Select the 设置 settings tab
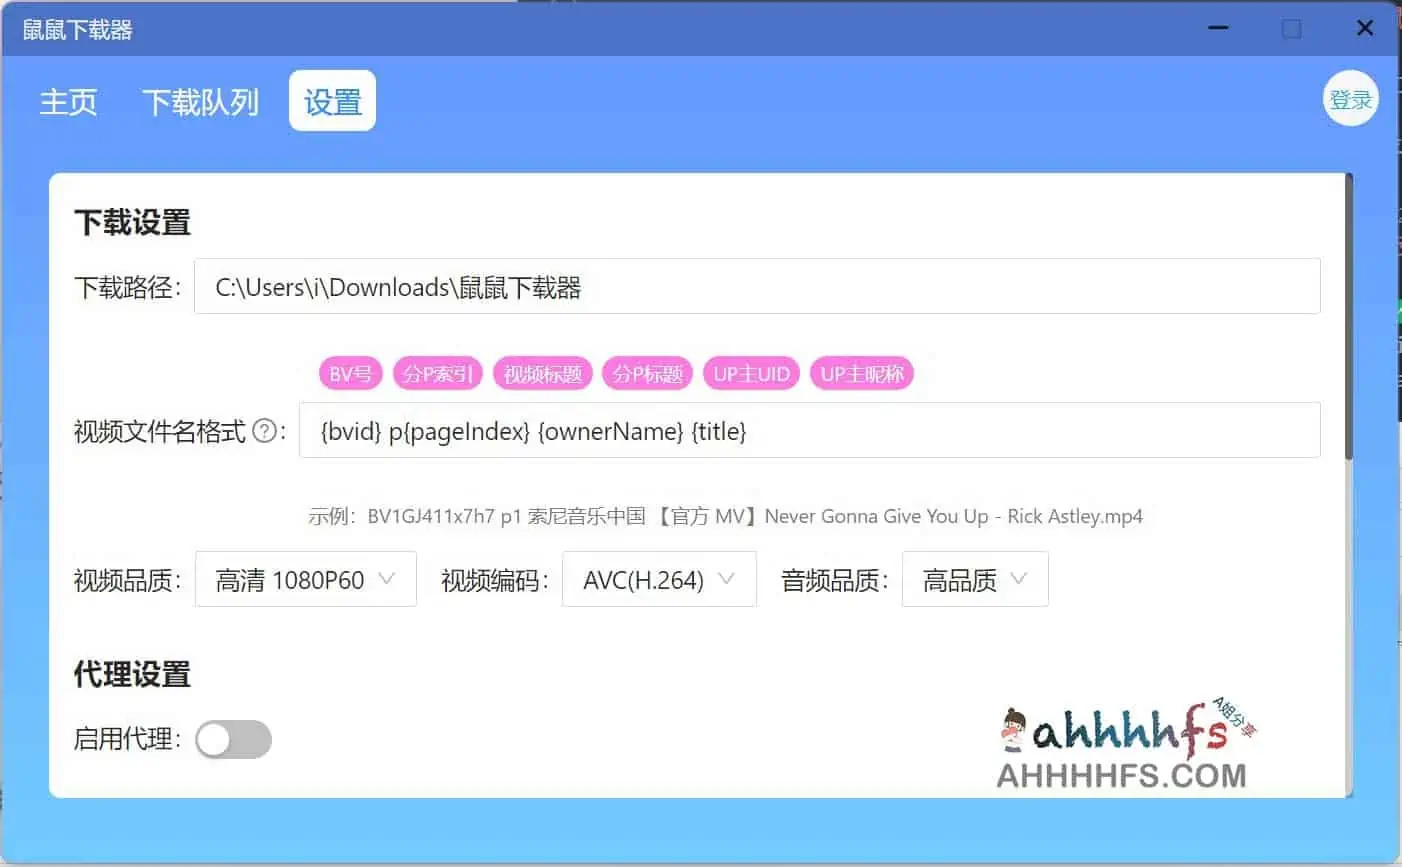The image size is (1402, 867). (332, 100)
